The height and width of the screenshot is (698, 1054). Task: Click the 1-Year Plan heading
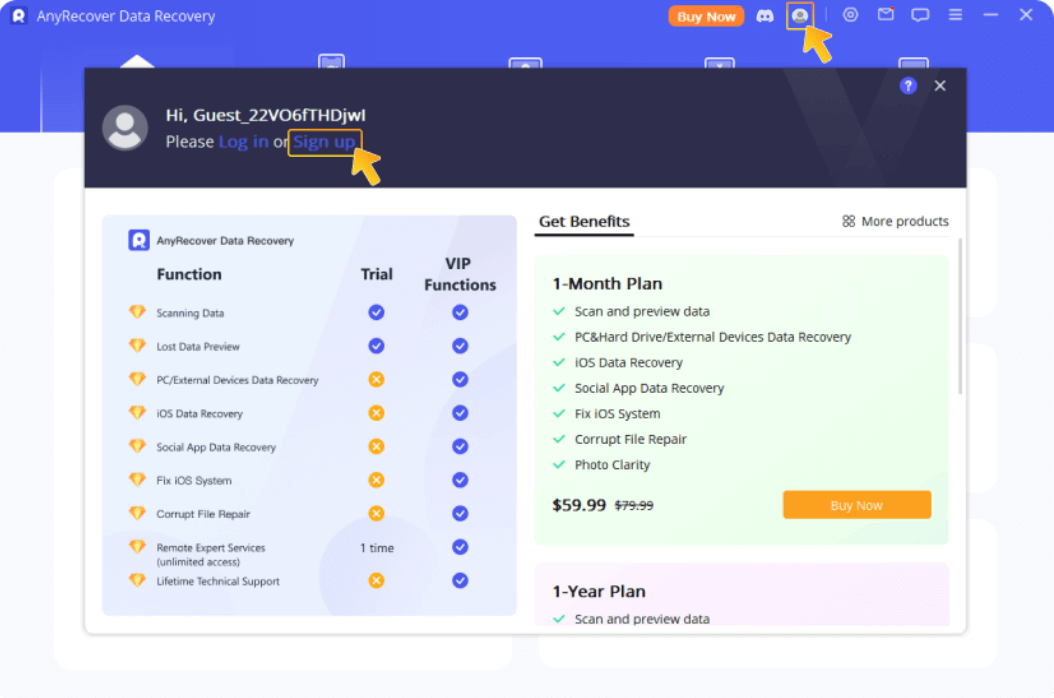coord(598,591)
